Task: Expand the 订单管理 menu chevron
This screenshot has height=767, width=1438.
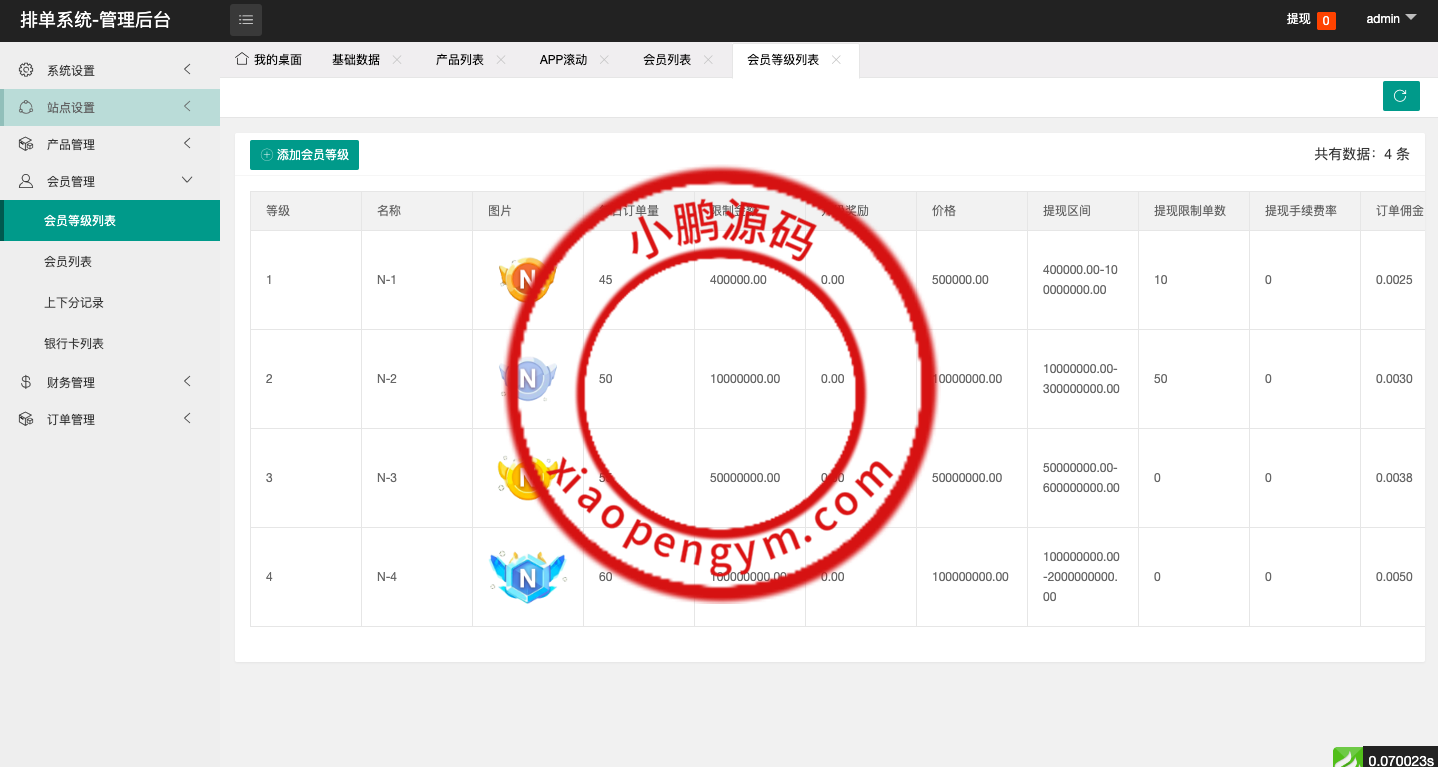Action: click(x=187, y=418)
